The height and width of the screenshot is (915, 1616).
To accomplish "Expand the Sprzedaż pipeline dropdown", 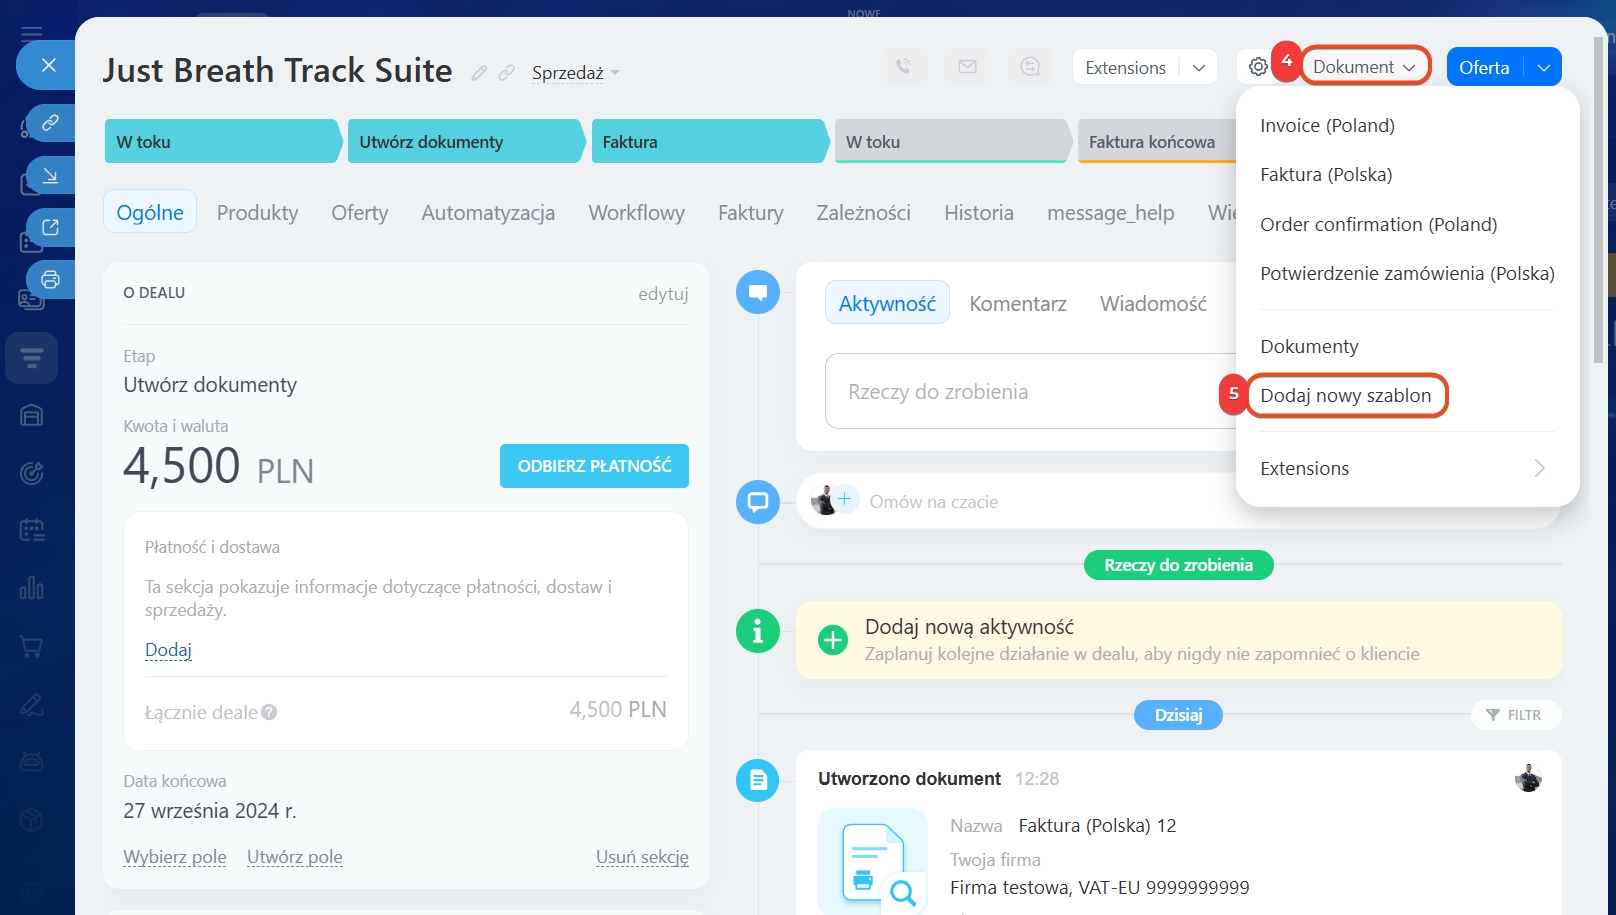I will coord(576,73).
